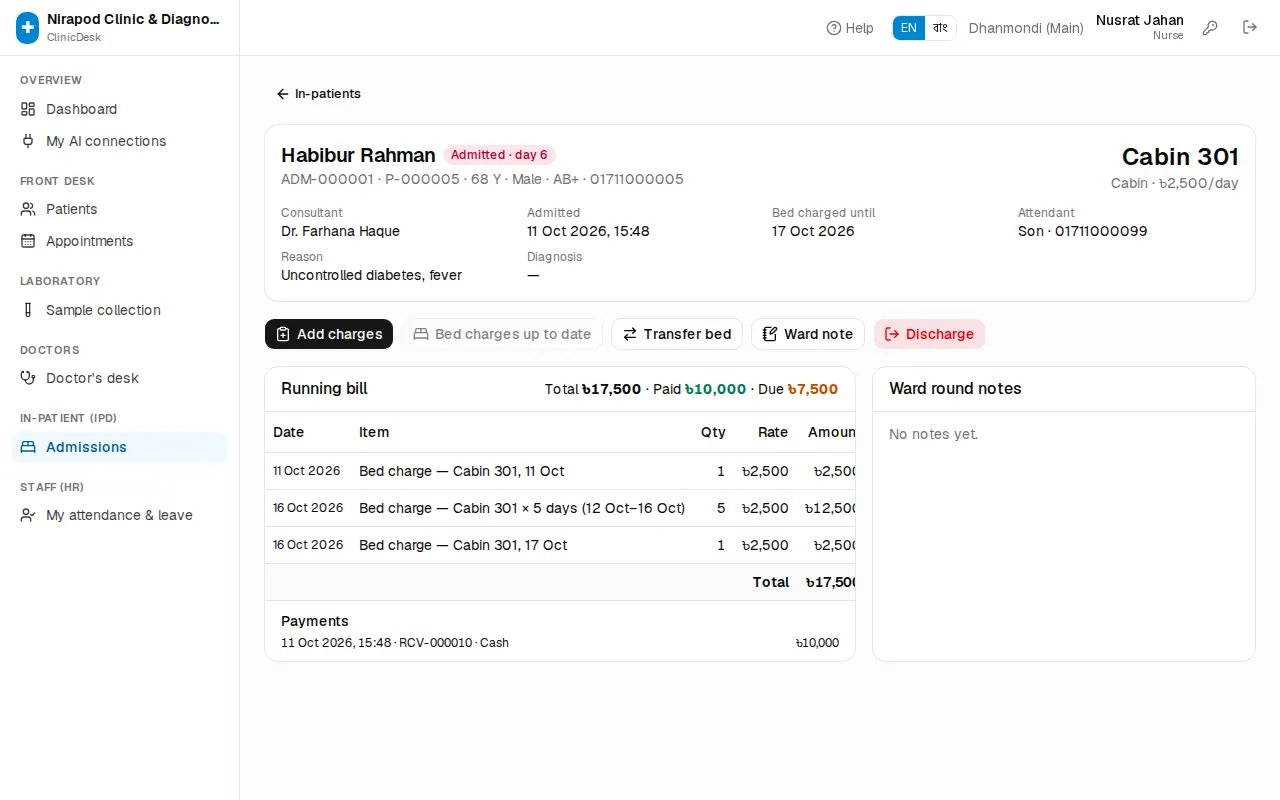
Task: Click the 5 days (12 Oct–16 Oct) bed charge row
Action: pos(560,508)
